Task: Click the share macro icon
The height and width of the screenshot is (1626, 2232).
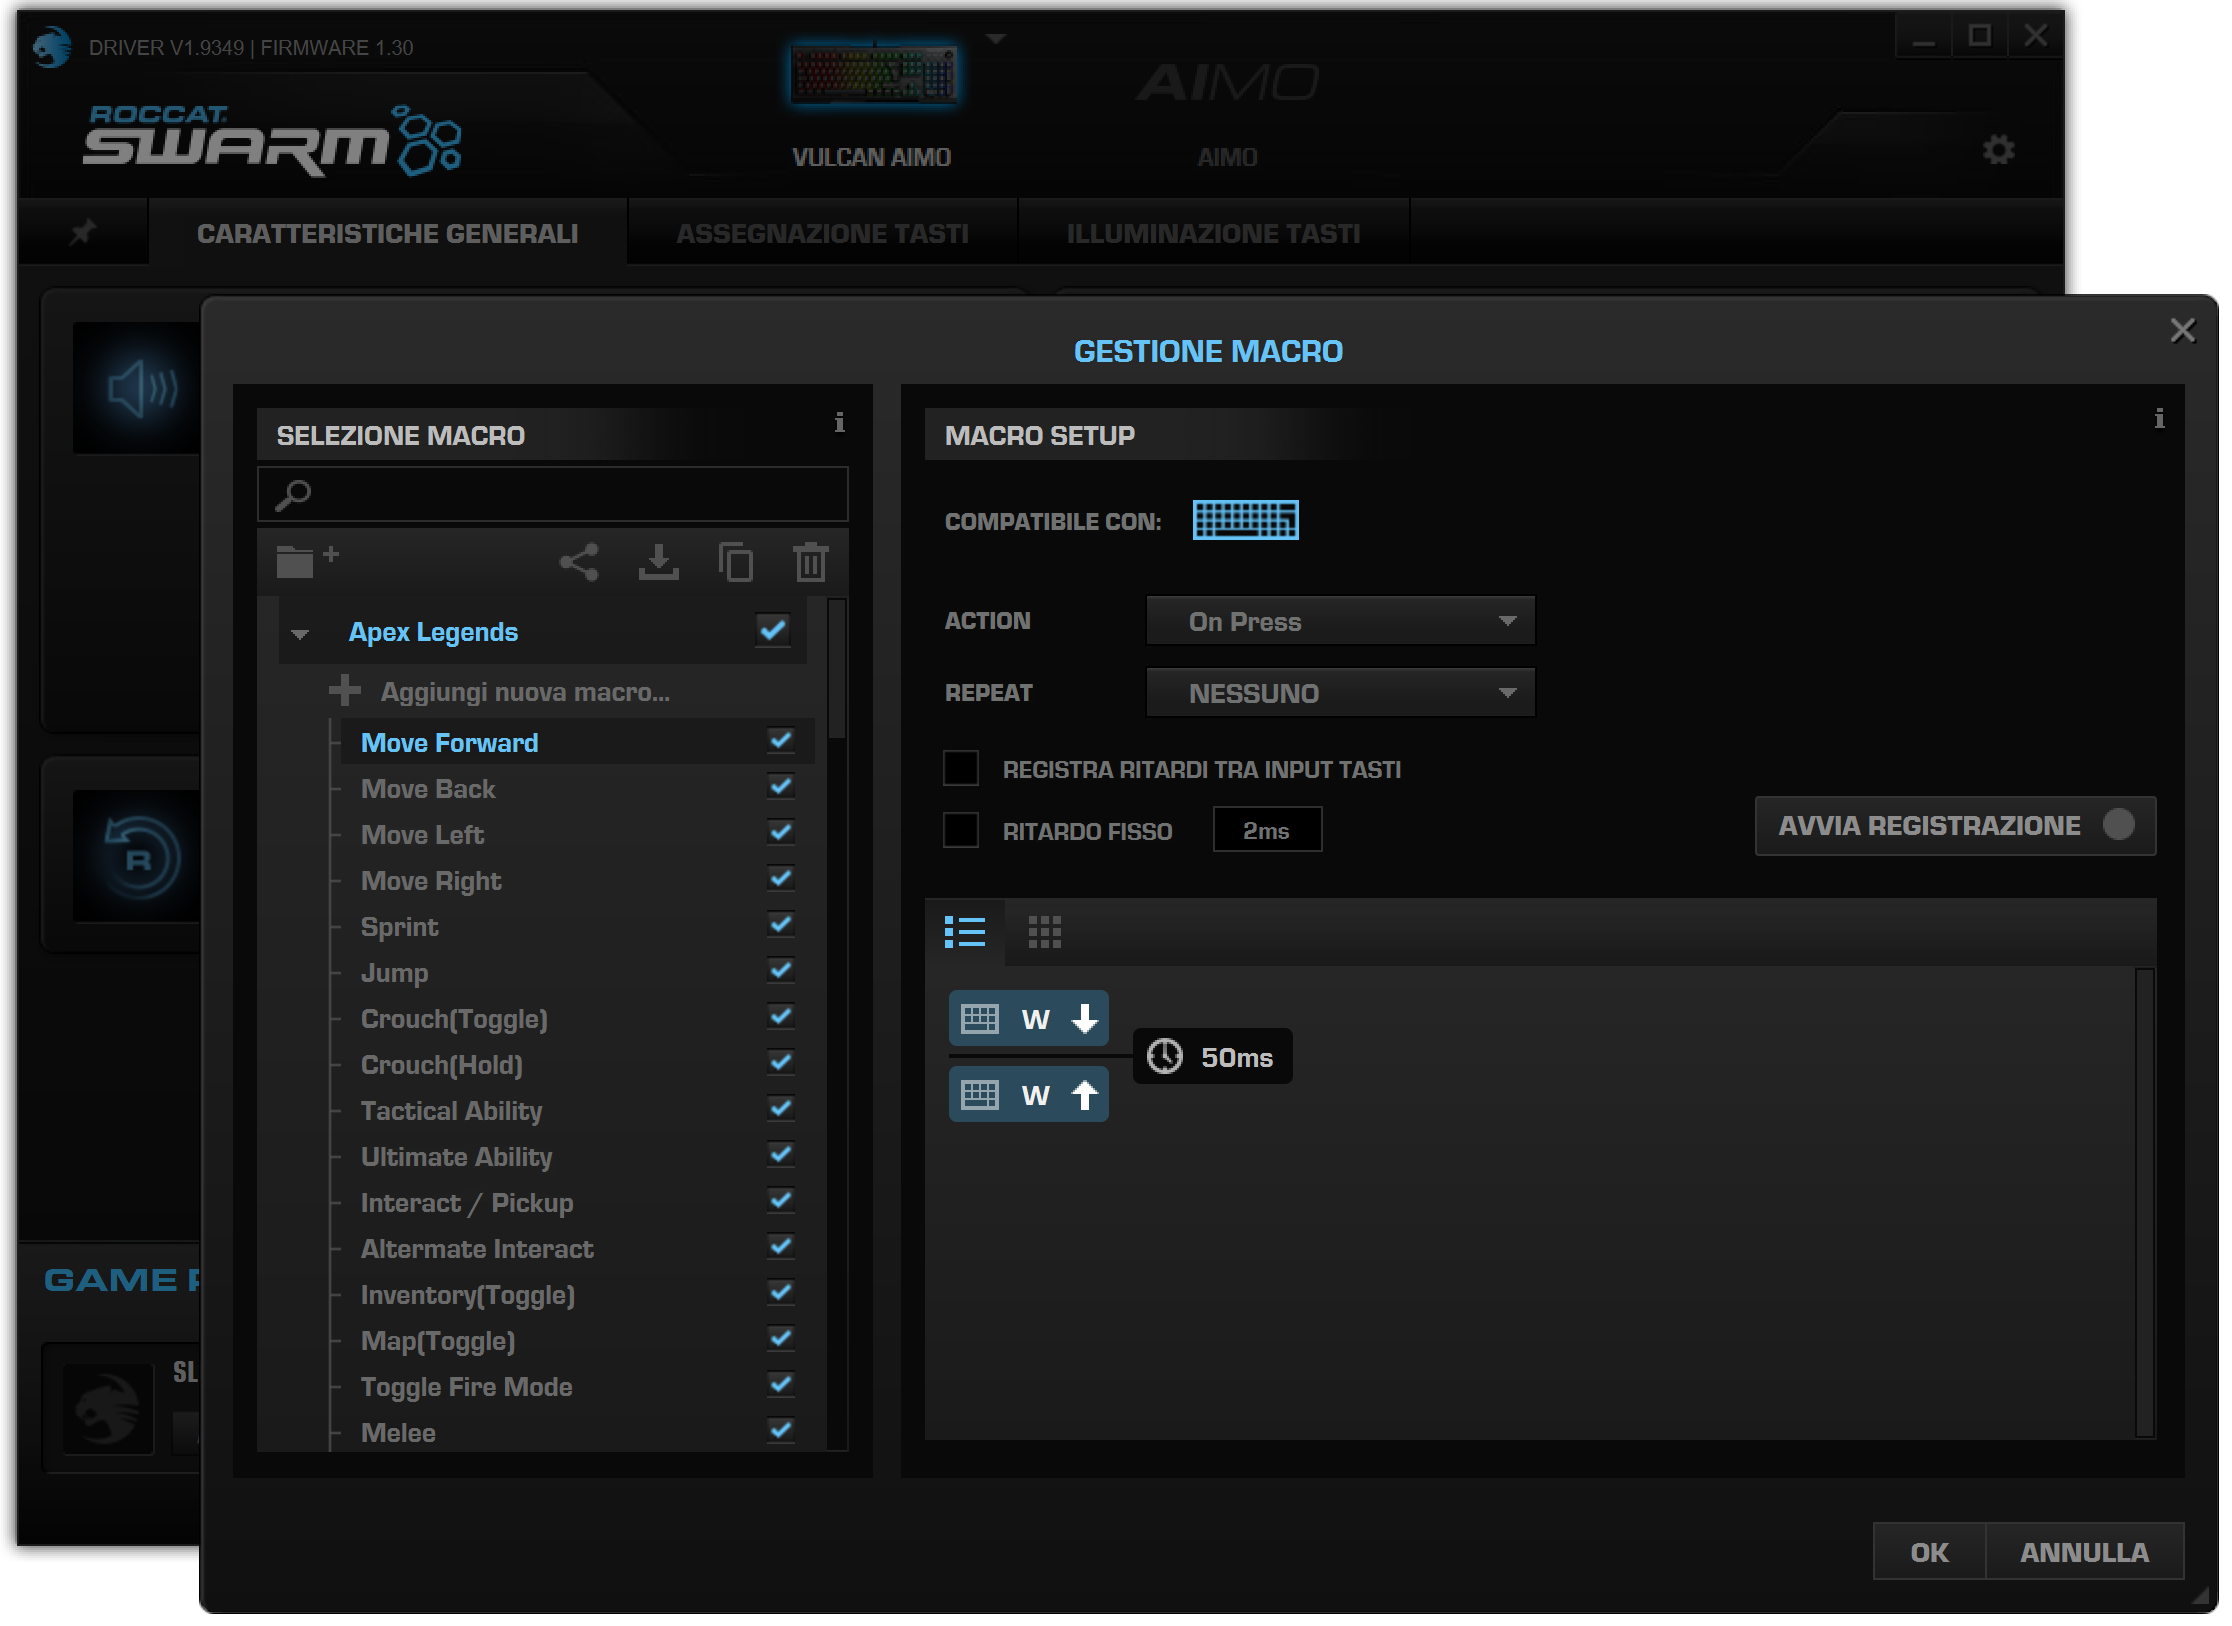Action: pyautogui.click(x=579, y=562)
